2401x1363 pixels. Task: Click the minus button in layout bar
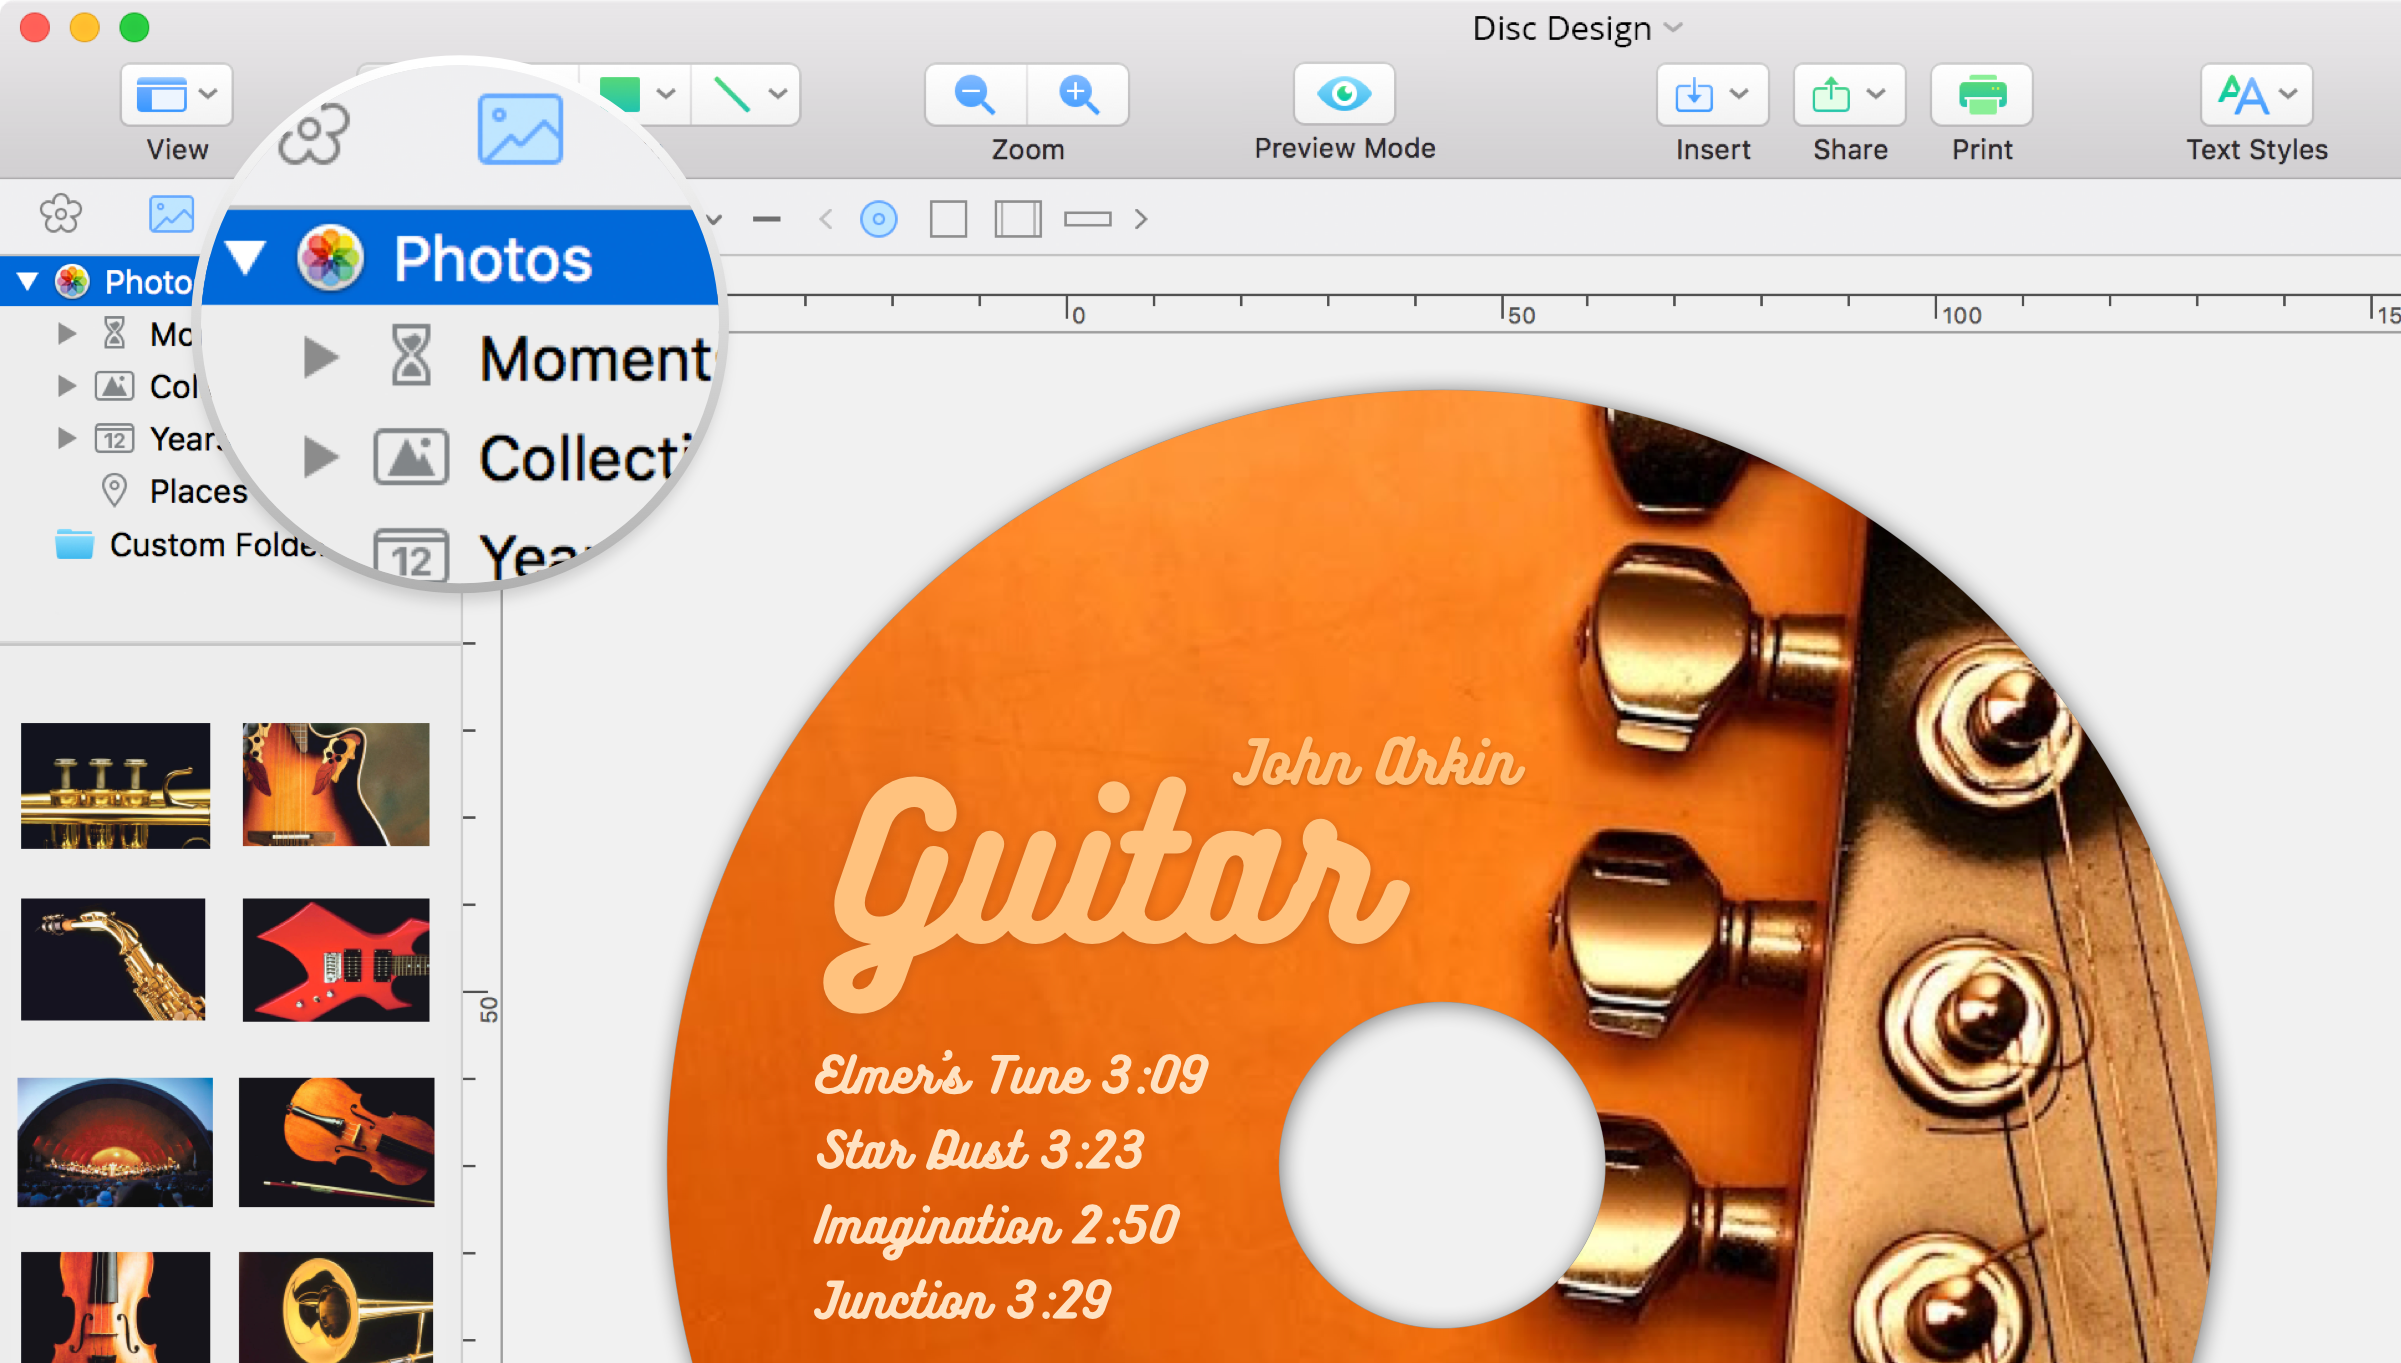coord(767,219)
